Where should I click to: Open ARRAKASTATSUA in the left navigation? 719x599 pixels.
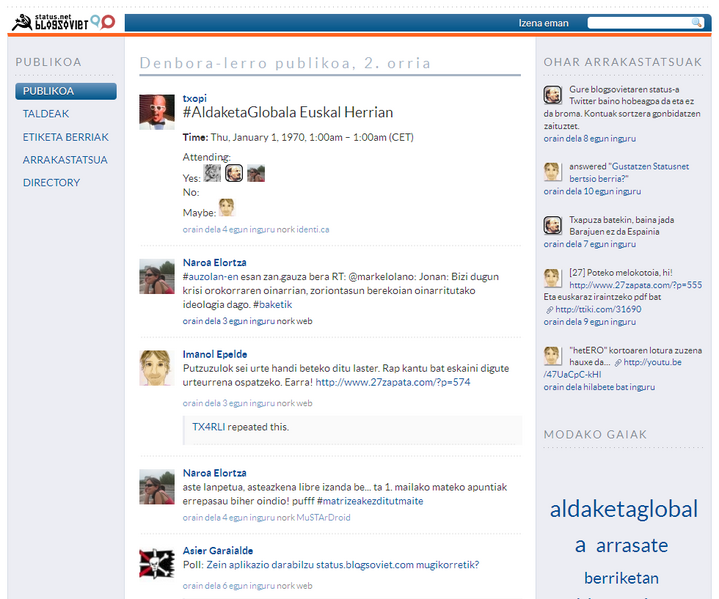pos(65,160)
